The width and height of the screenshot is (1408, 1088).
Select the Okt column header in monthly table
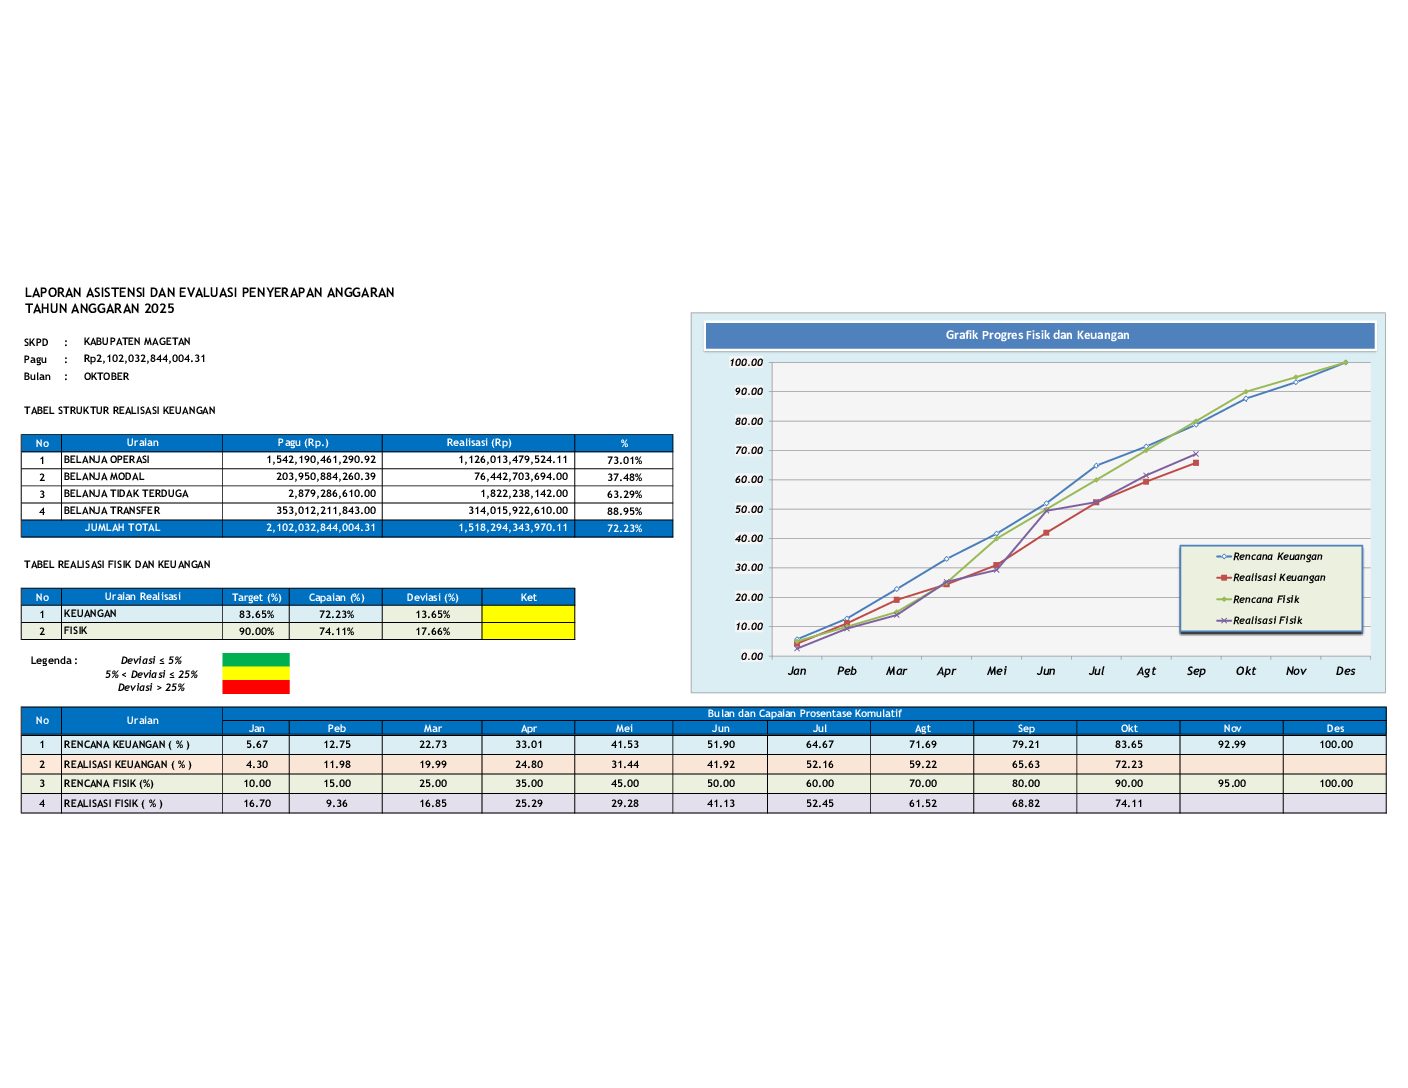point(1128,728)
